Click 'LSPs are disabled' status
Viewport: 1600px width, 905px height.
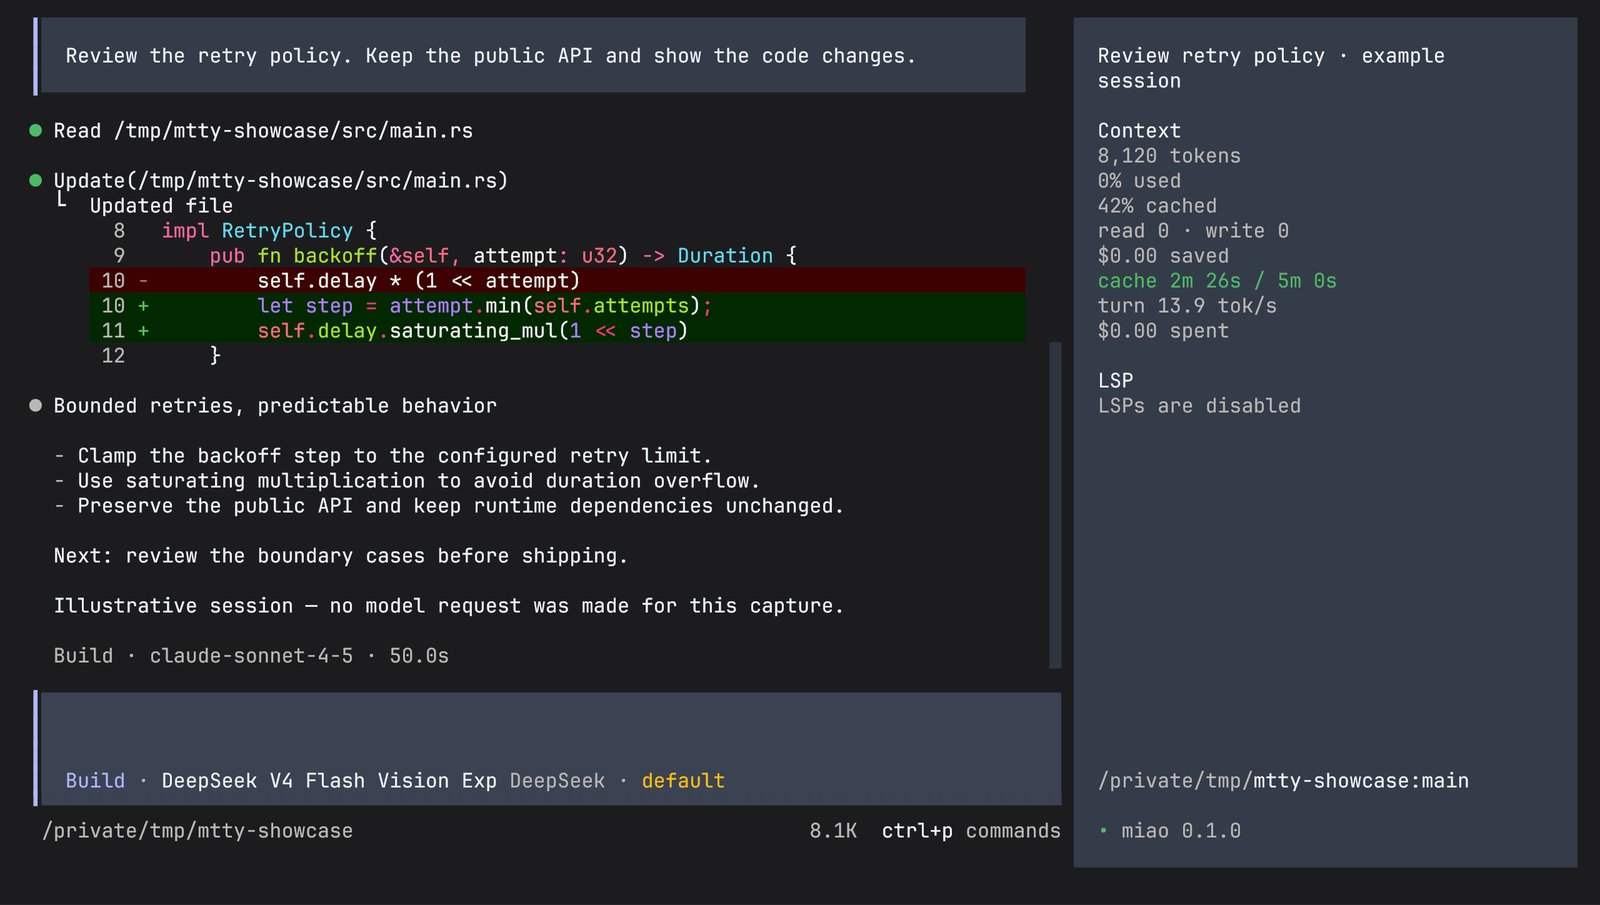[1199, 406]
